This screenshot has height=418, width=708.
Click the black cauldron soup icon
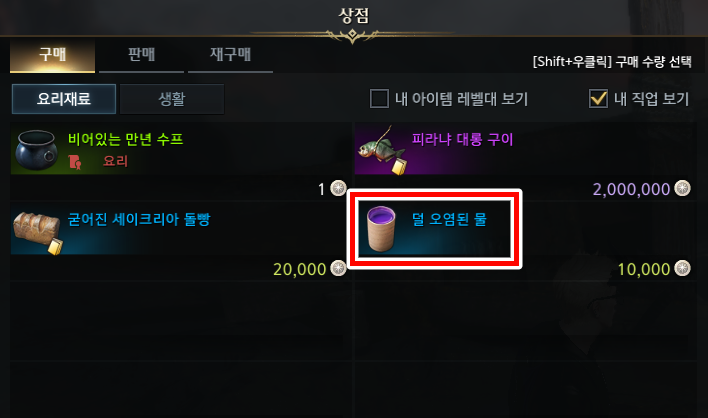point(36,149)
